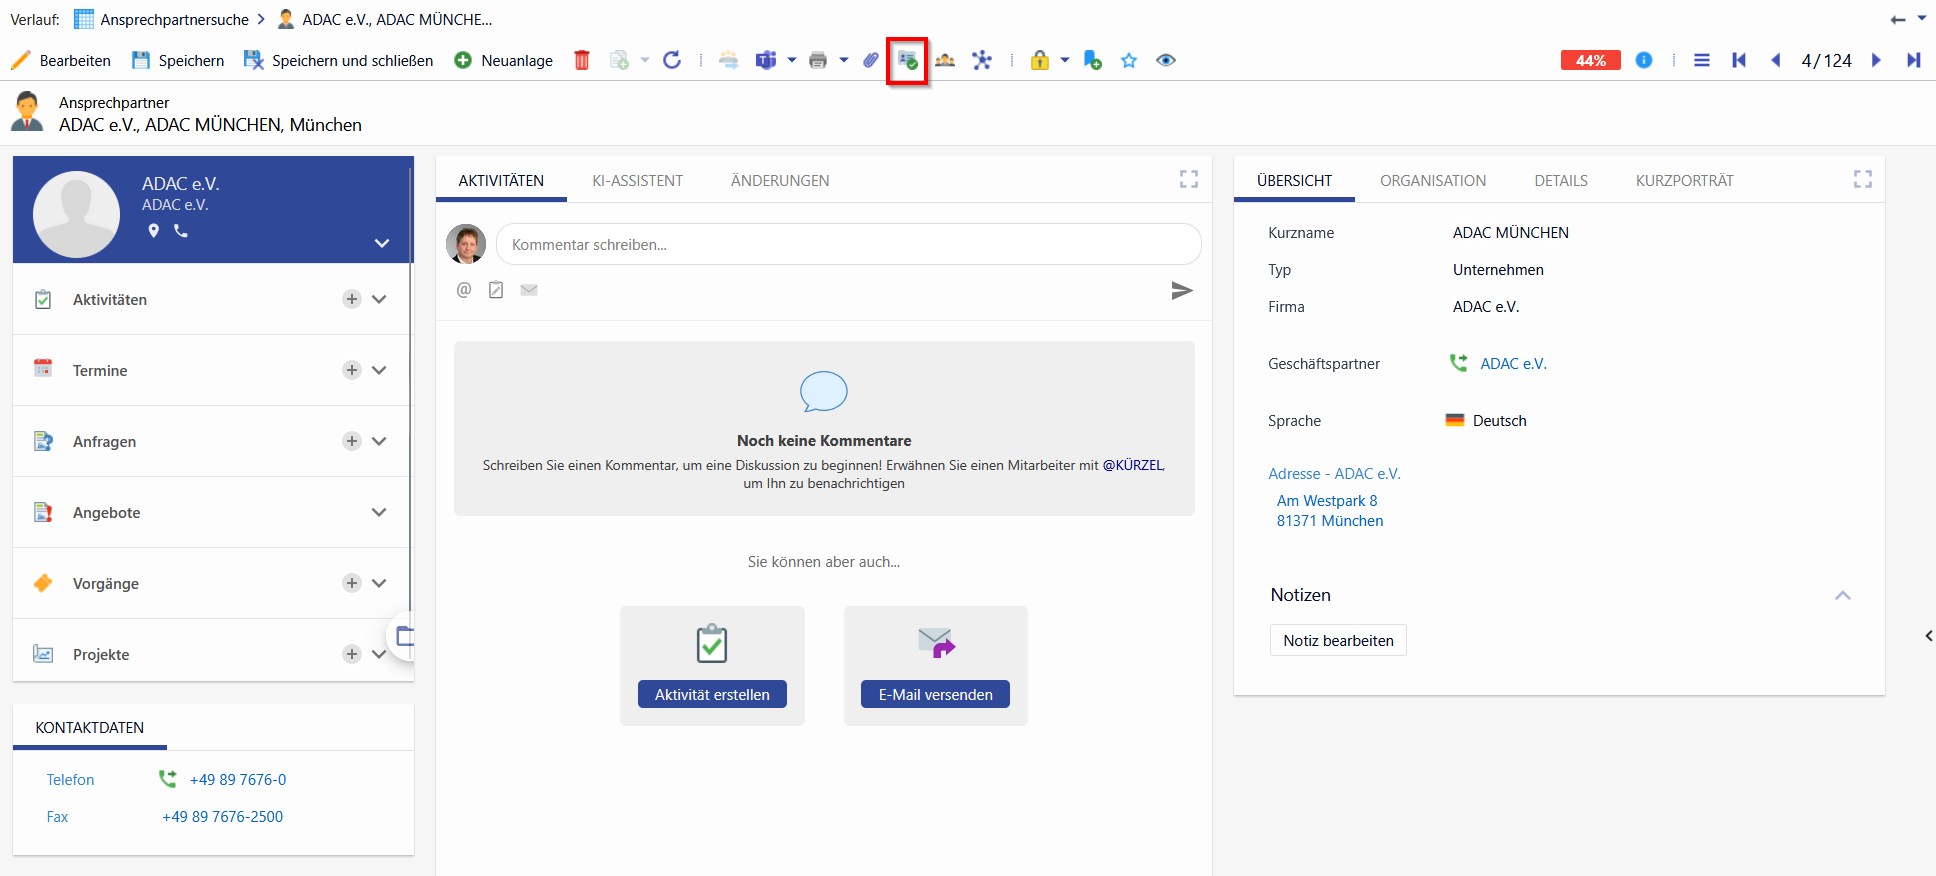Click Neuanlage button
The image size is (1936, 876).
(503, 60)
